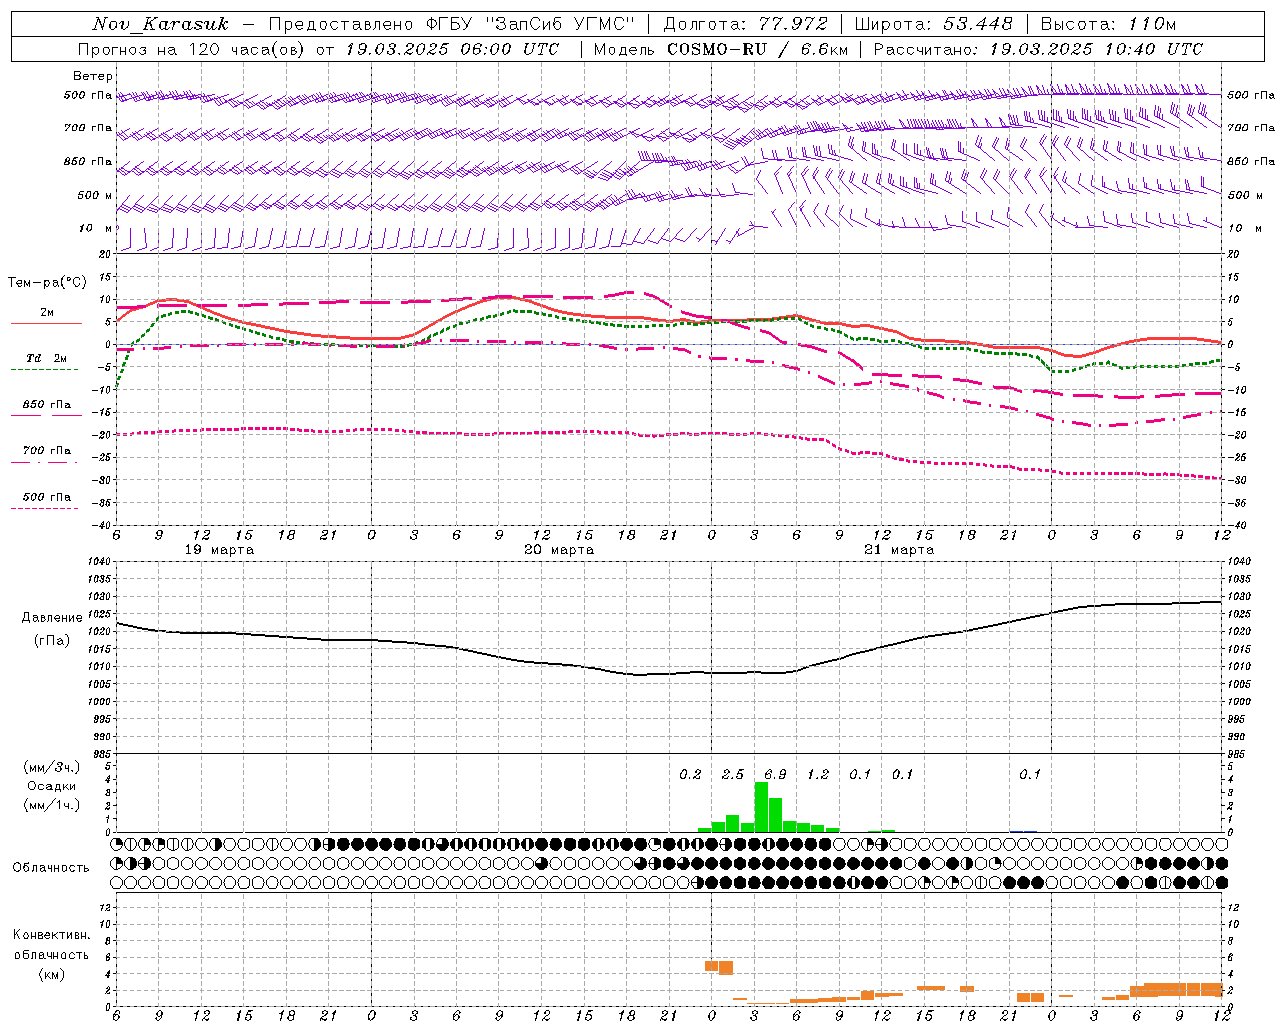Click the 700 гПа temperature legend entry
1280x1024 pixels.
(47, 451)
